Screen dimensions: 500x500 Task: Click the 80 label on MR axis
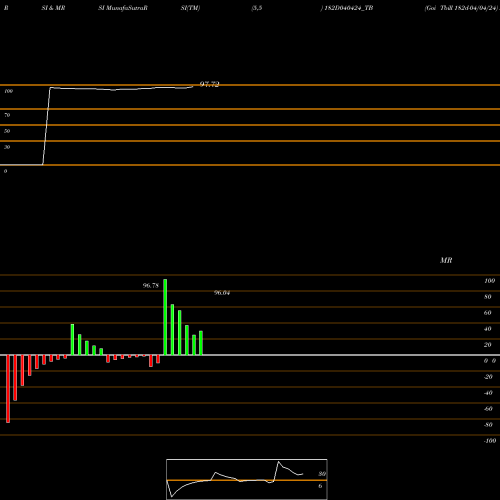[x=488, y=297]
